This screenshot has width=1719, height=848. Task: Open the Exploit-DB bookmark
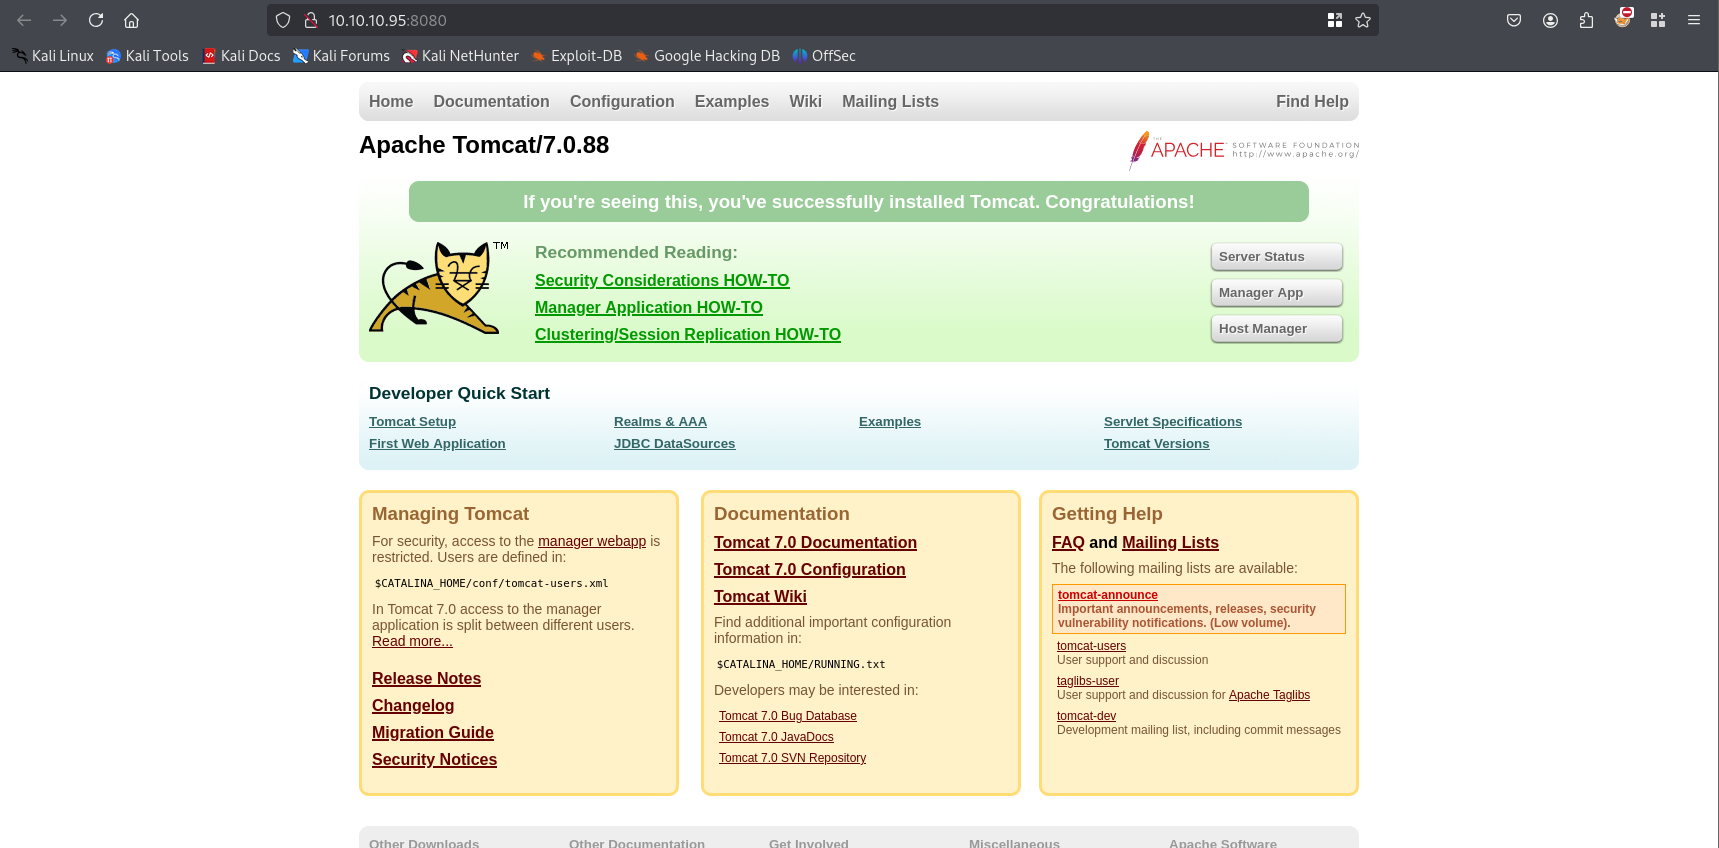[x=577, y=56]
